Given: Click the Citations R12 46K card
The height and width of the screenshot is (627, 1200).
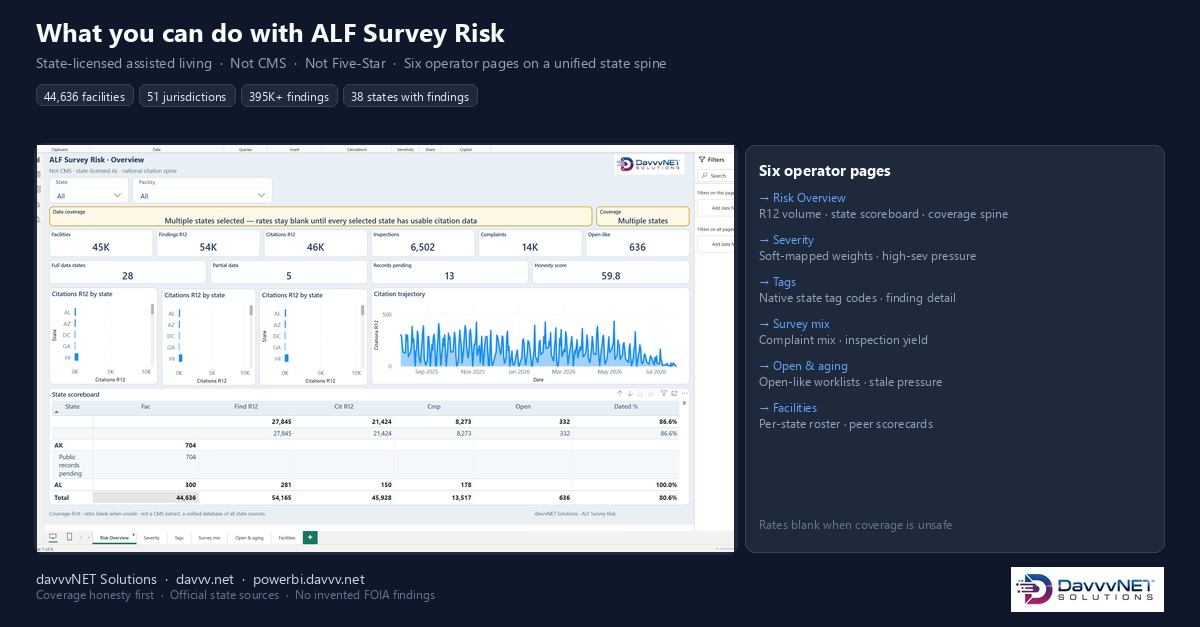Looking at the screenshot, I should [x=315, y=243].
